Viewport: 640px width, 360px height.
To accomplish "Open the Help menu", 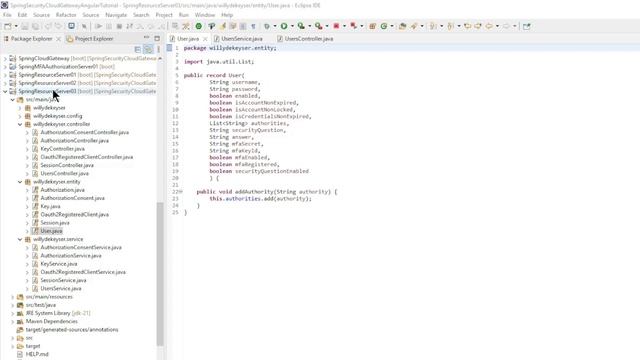I will coord(227,15).
